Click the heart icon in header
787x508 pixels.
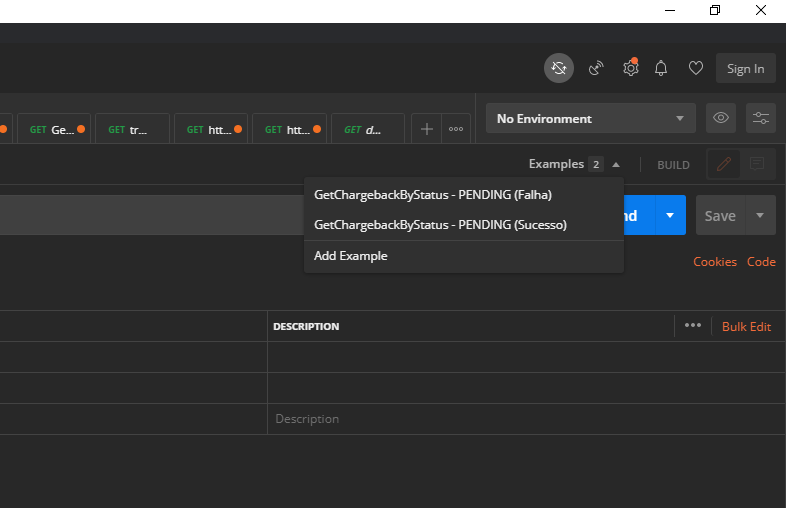point(696,68)
